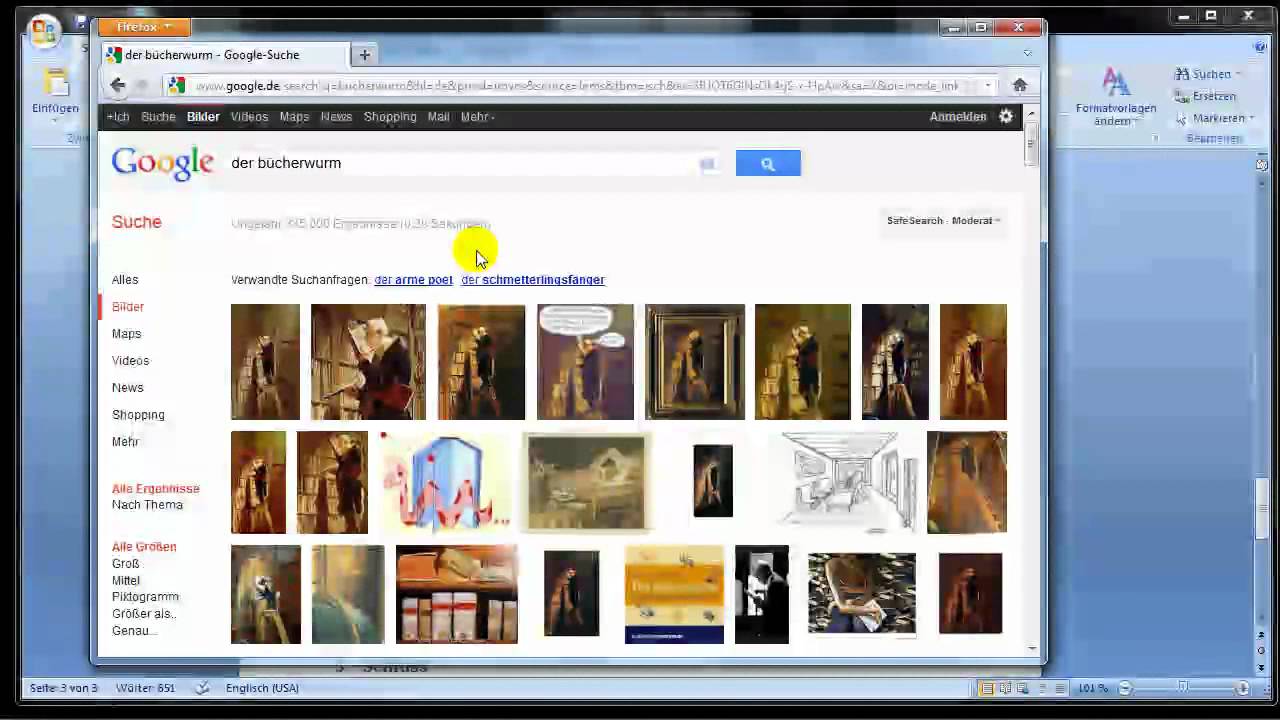
Task: Click Seite 3 von 3 in status bar
Action: click(x=64, y=688)
